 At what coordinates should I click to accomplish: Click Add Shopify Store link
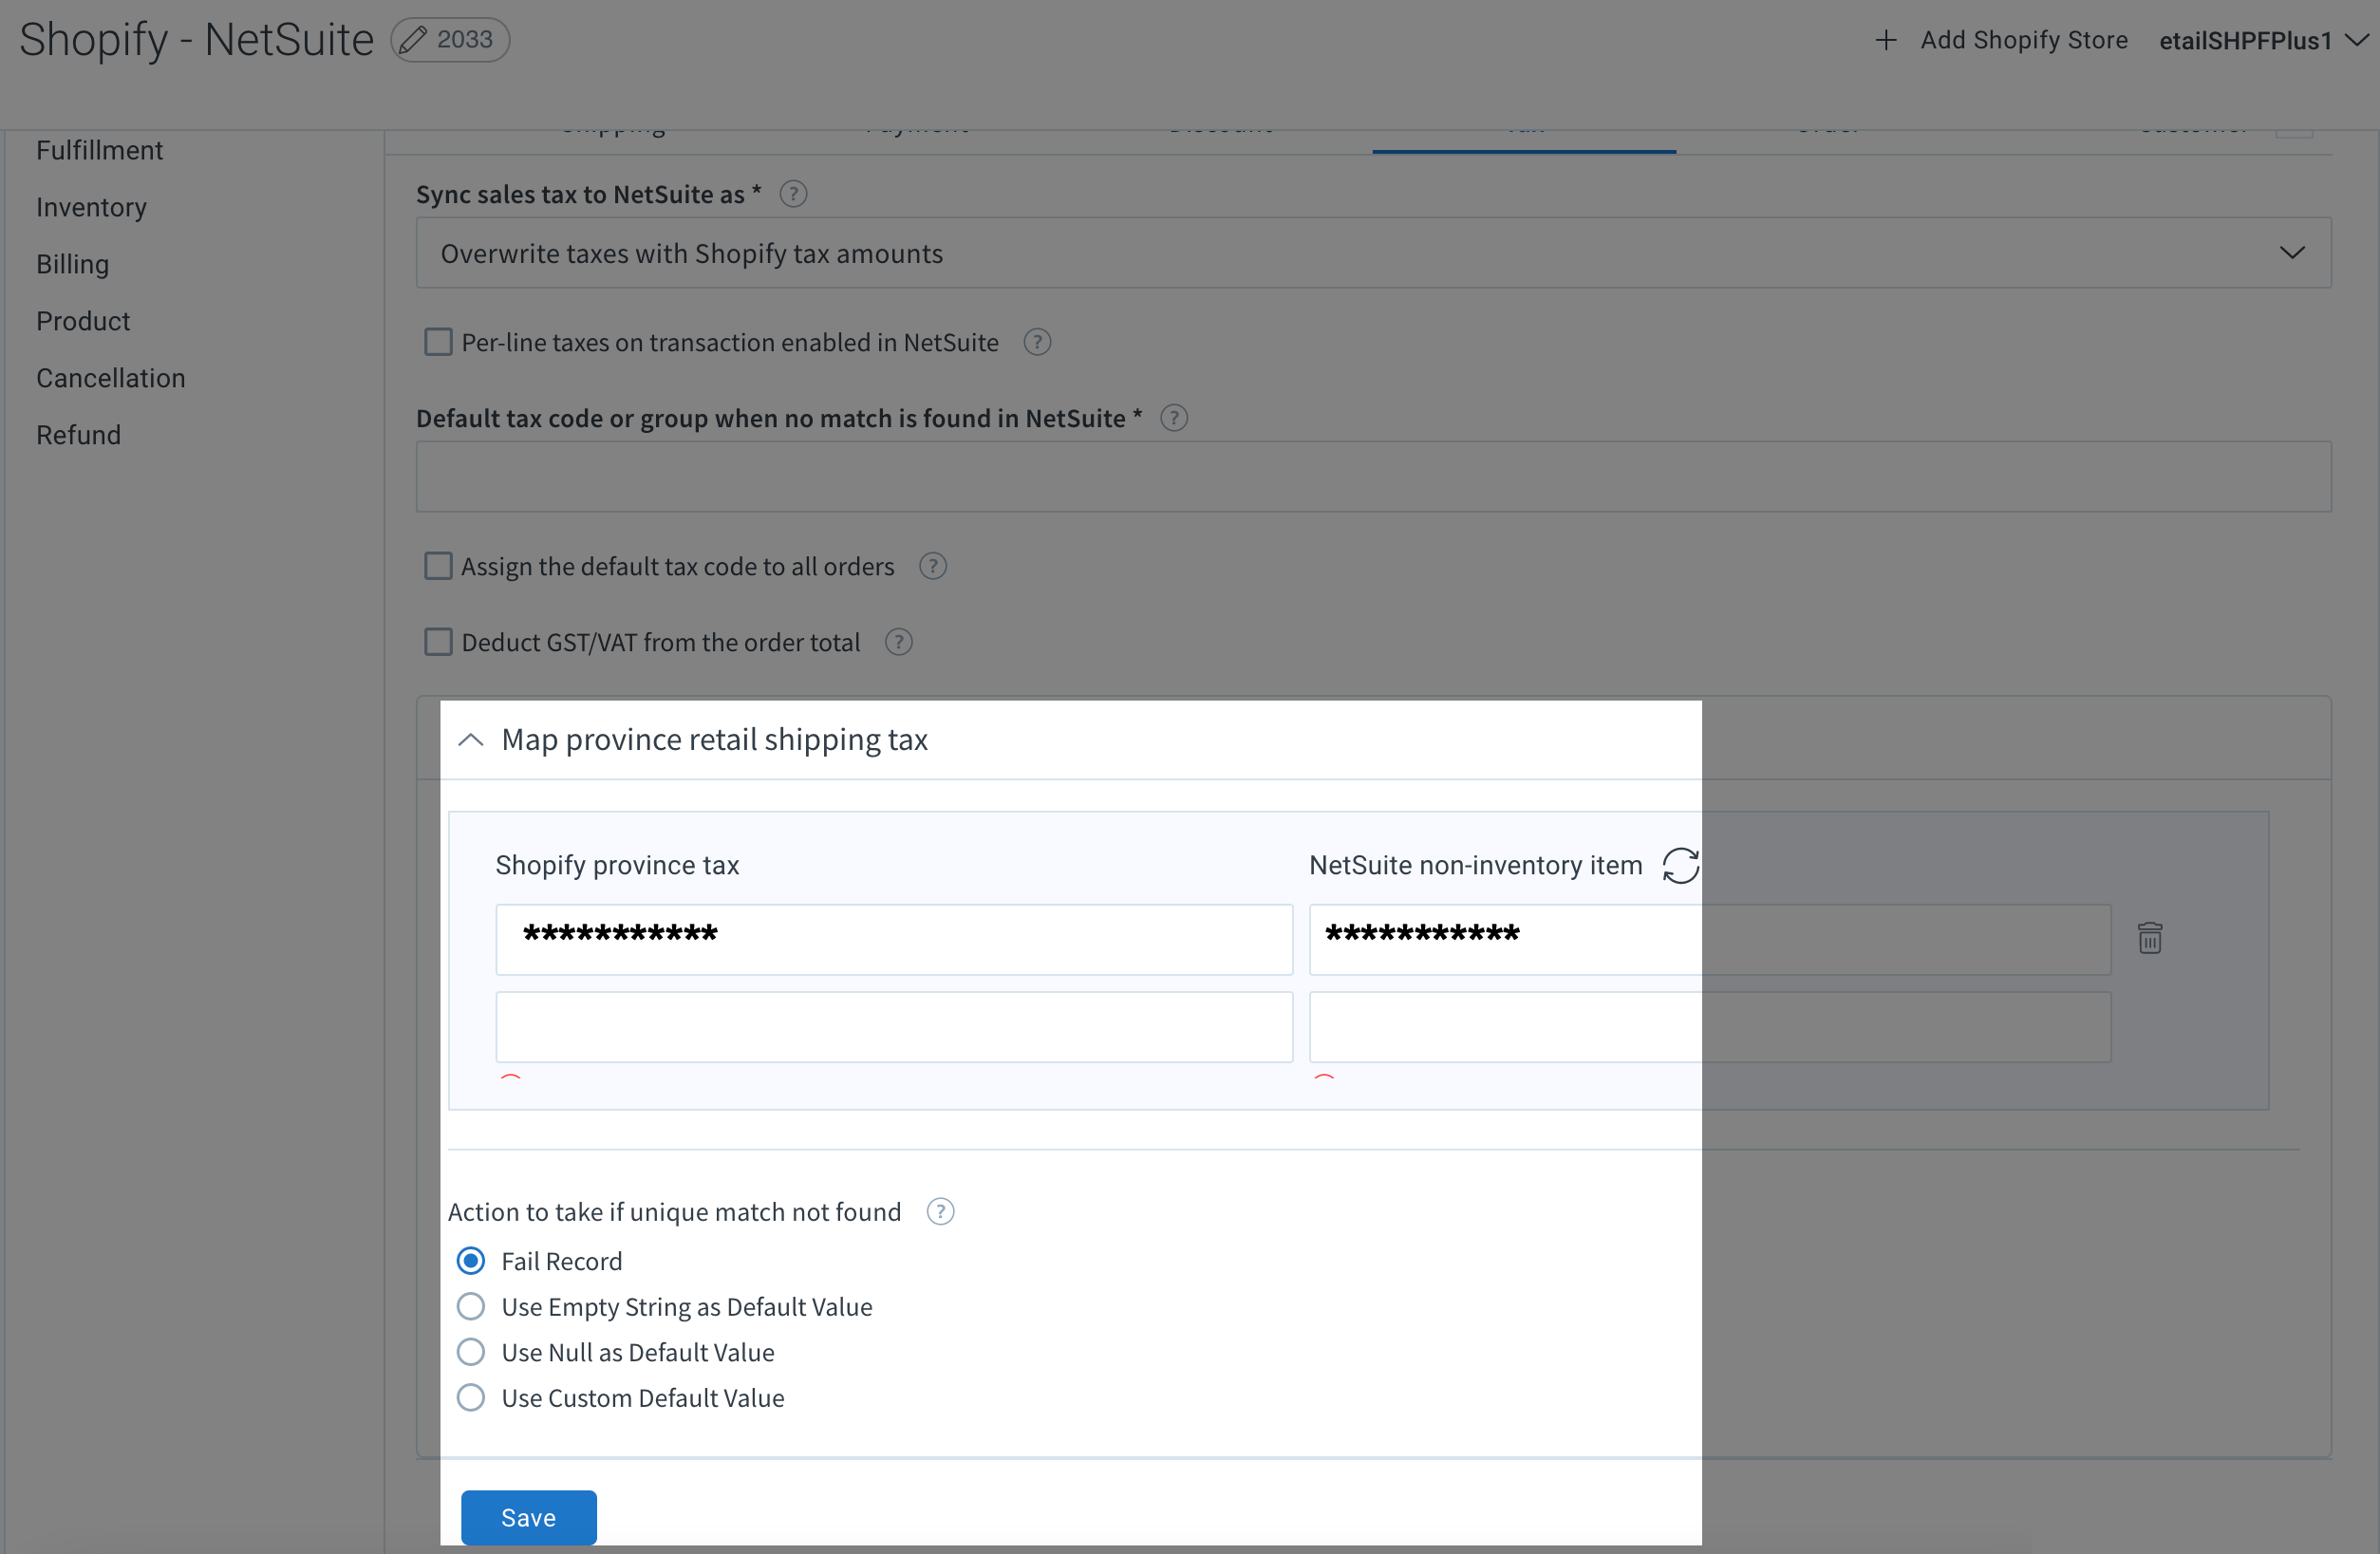tap(2023, 40)
